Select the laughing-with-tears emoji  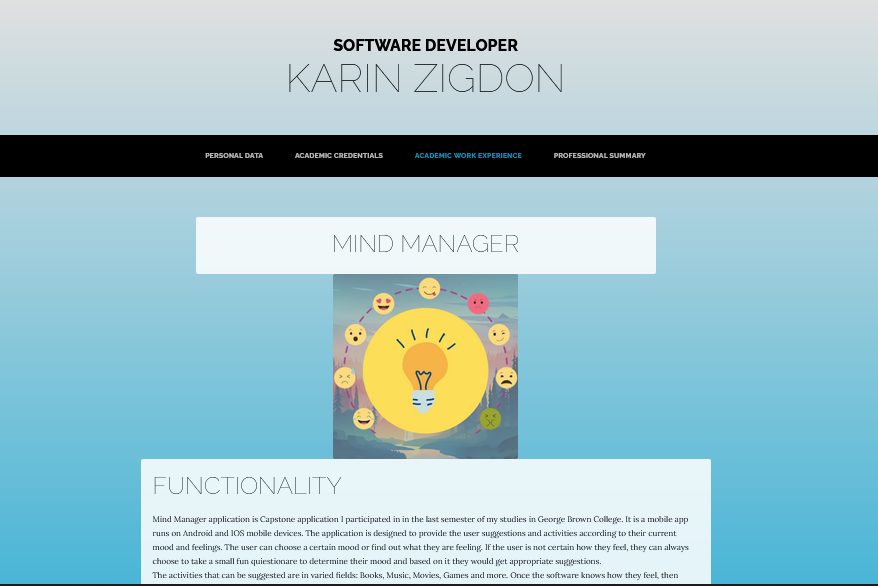pos(363,419)
